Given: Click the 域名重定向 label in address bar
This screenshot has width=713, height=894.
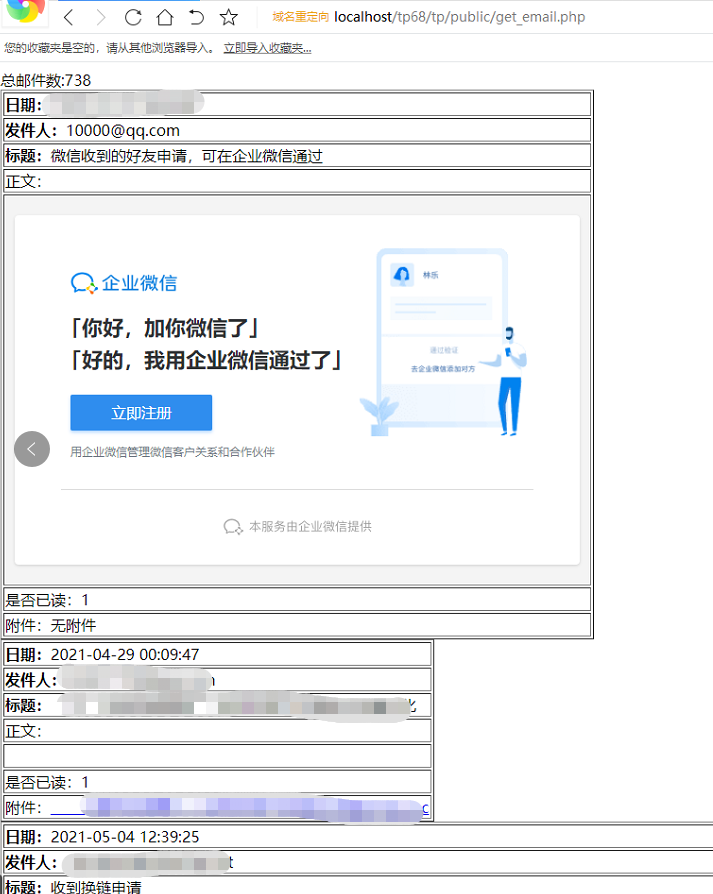Looking at the screenshot, I should pos(300,17).
